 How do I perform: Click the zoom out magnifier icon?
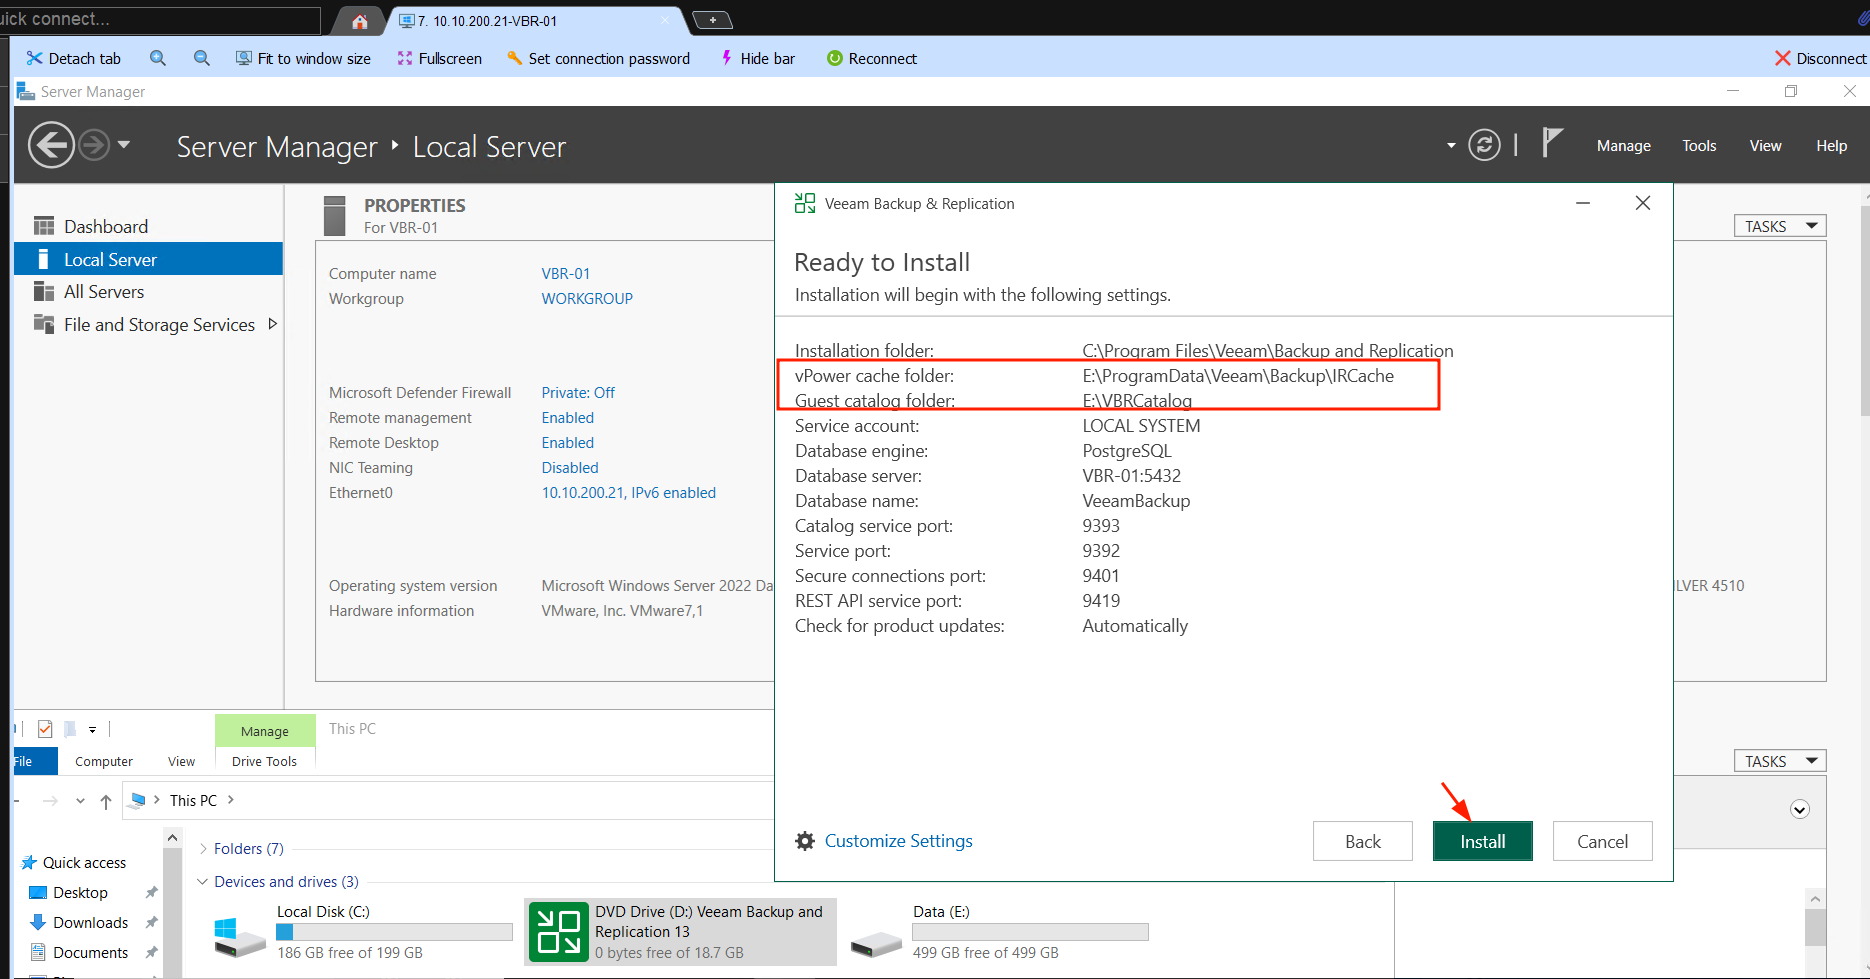[x=202, y=58]
